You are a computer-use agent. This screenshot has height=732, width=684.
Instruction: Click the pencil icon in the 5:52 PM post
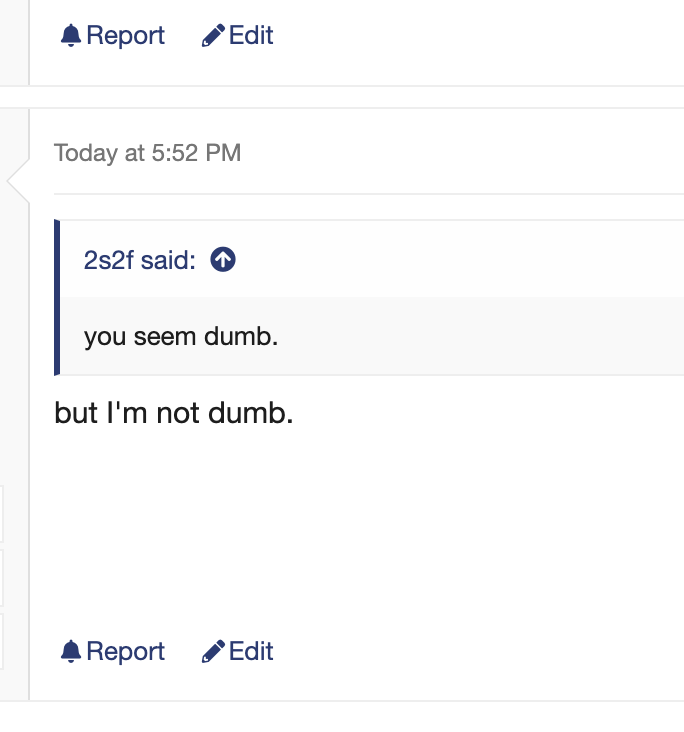[x=213, y=651]
